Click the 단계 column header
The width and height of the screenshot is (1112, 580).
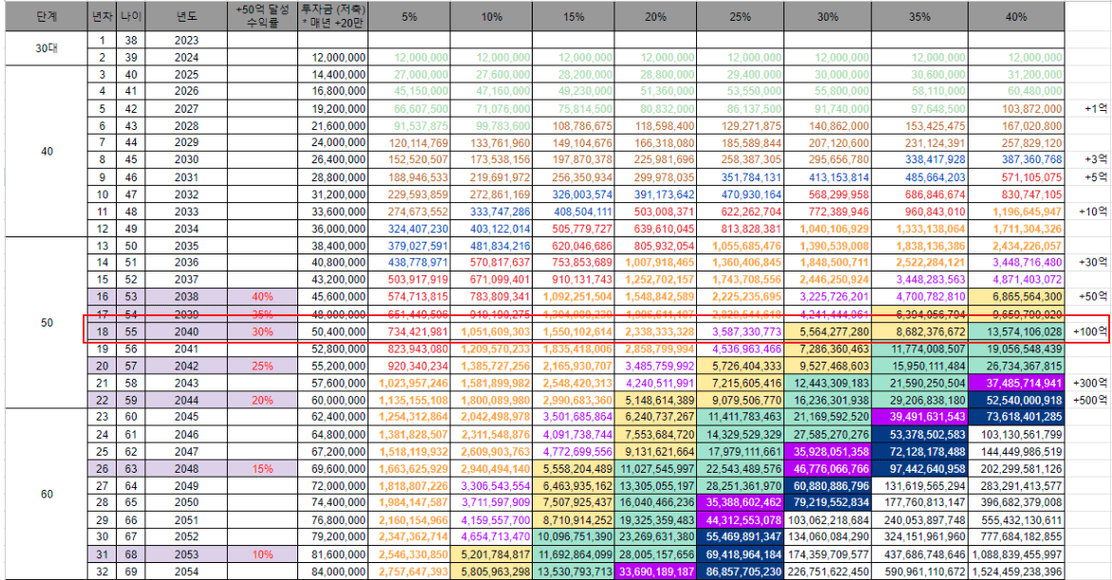46,16
